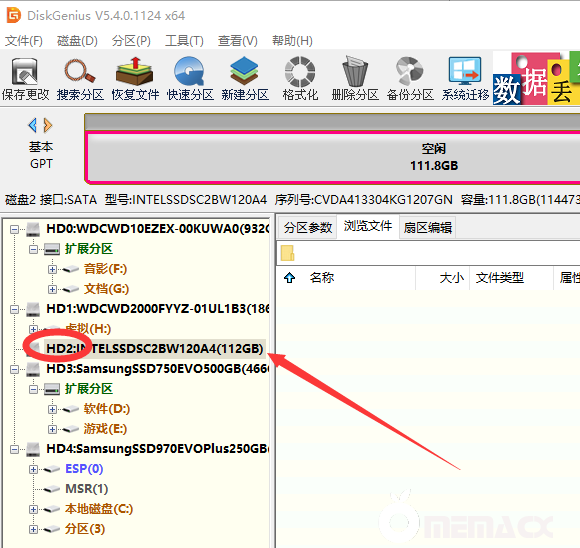Open the 分区(P) menu
The height and width of the screenshot is (548, 580).
click(131, 41)
